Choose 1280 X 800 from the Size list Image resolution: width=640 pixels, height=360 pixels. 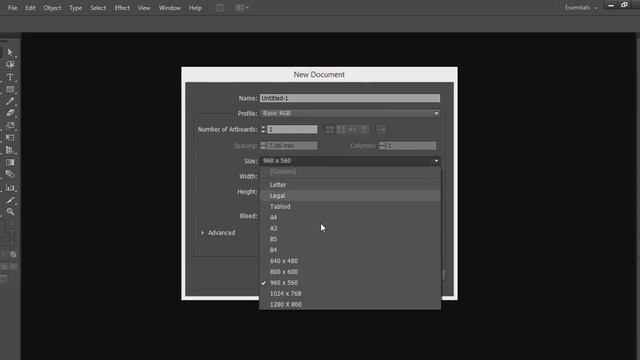point(350,304)
